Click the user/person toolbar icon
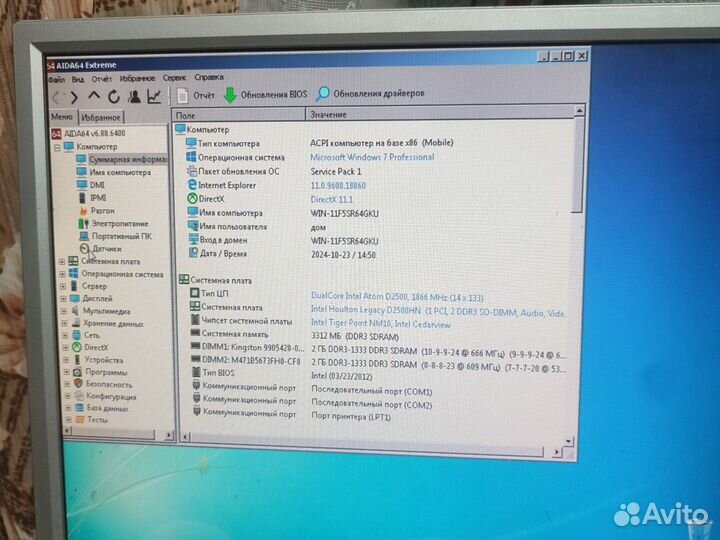The image size is (720, 540). pos(132,97)
